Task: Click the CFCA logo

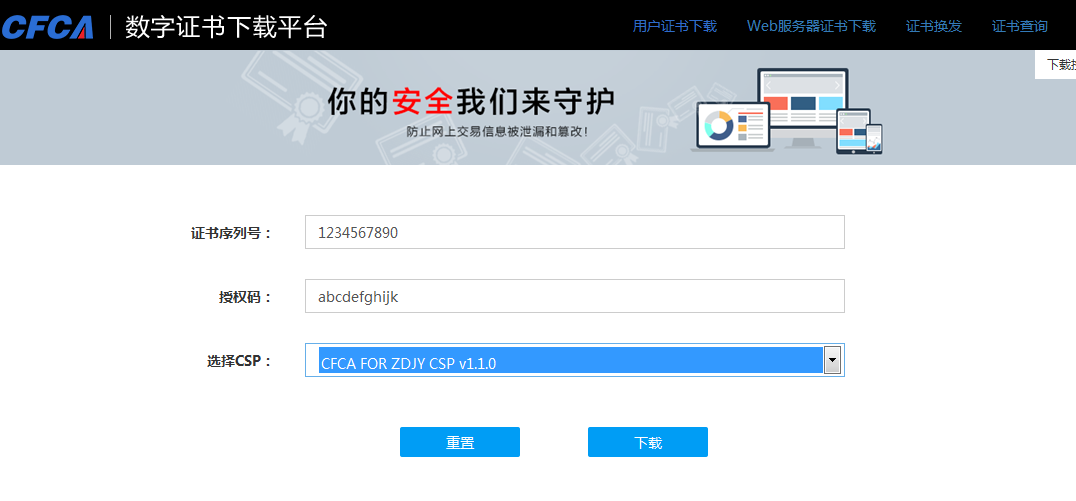Action: (x=47, y=27)
